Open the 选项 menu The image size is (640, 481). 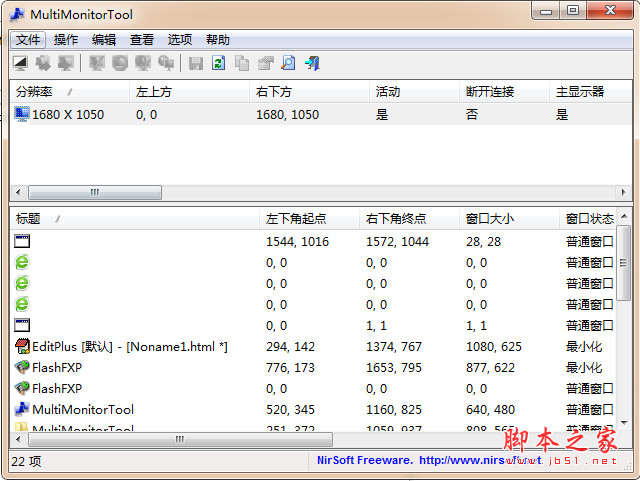180,40
